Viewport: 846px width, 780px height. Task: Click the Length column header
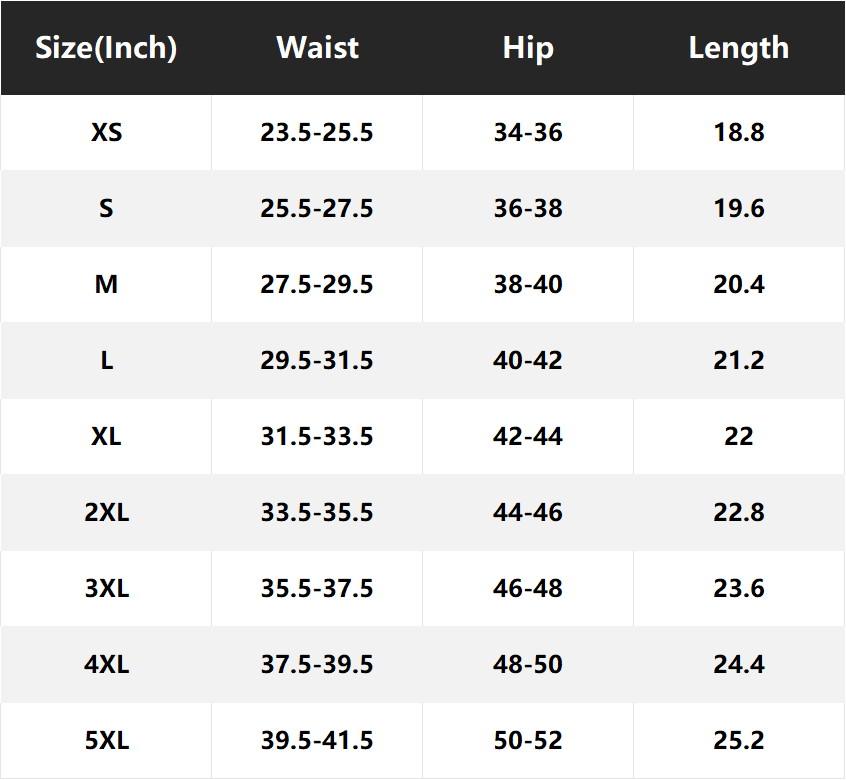coord(739,49)
